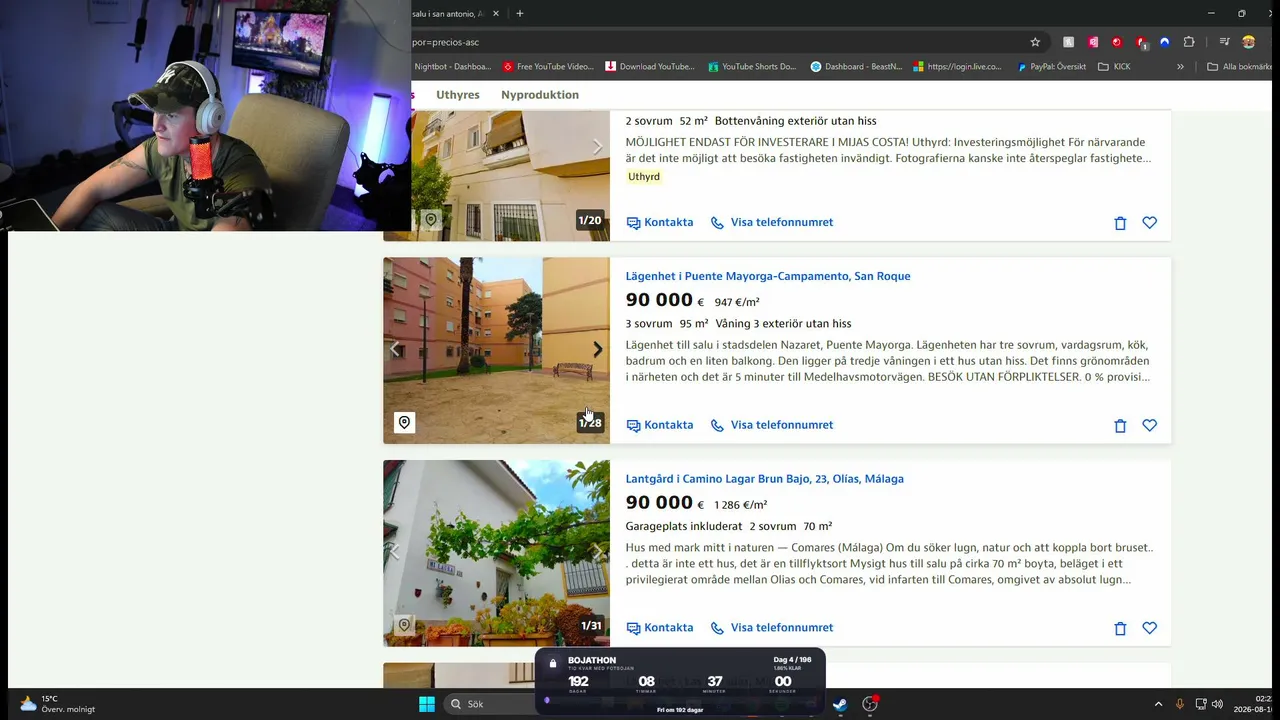Open volume settings in system tray

(1217, 704)
